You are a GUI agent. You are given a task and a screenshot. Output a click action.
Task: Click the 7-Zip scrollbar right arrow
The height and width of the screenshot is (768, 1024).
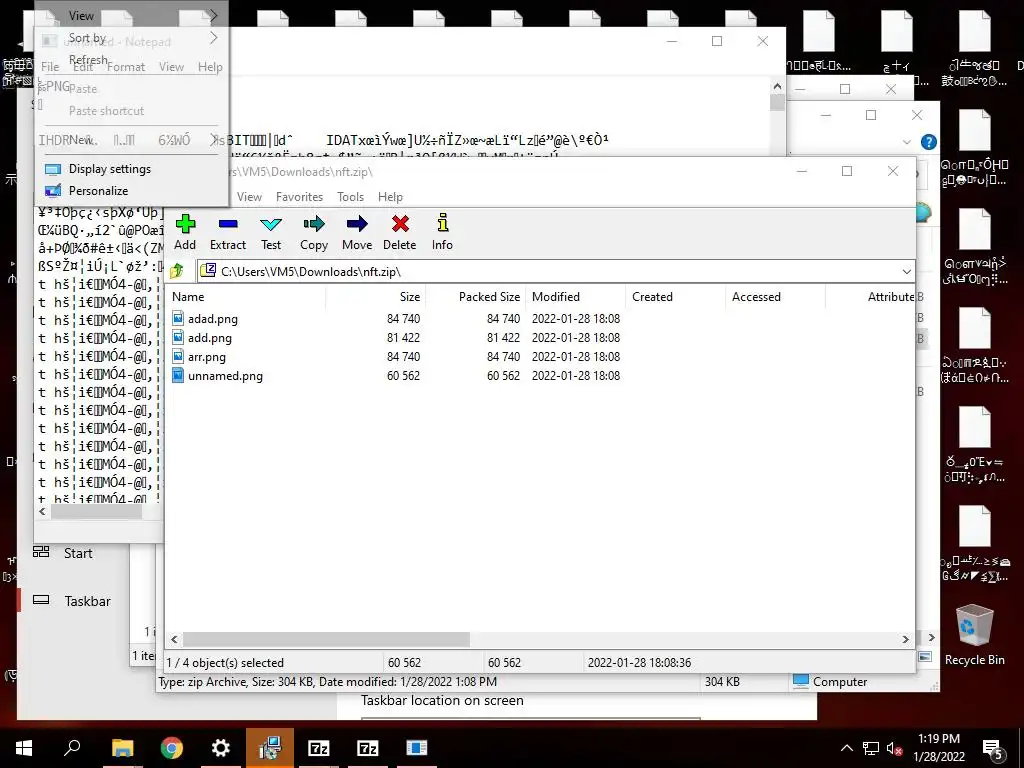tap(906, 639)
